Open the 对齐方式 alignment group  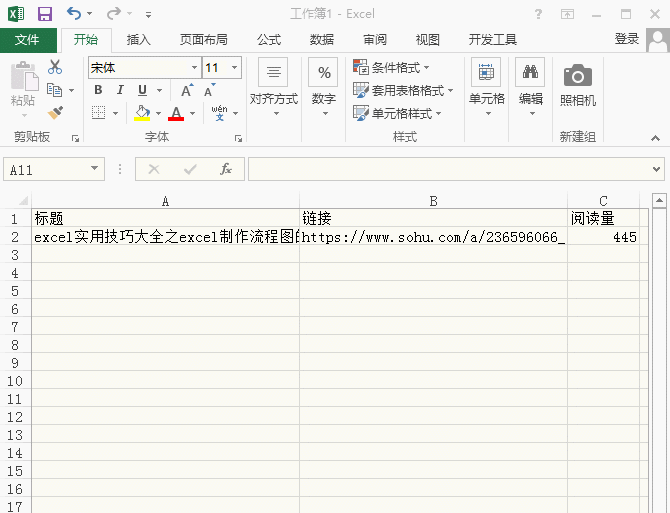click(x=273, y=88)
